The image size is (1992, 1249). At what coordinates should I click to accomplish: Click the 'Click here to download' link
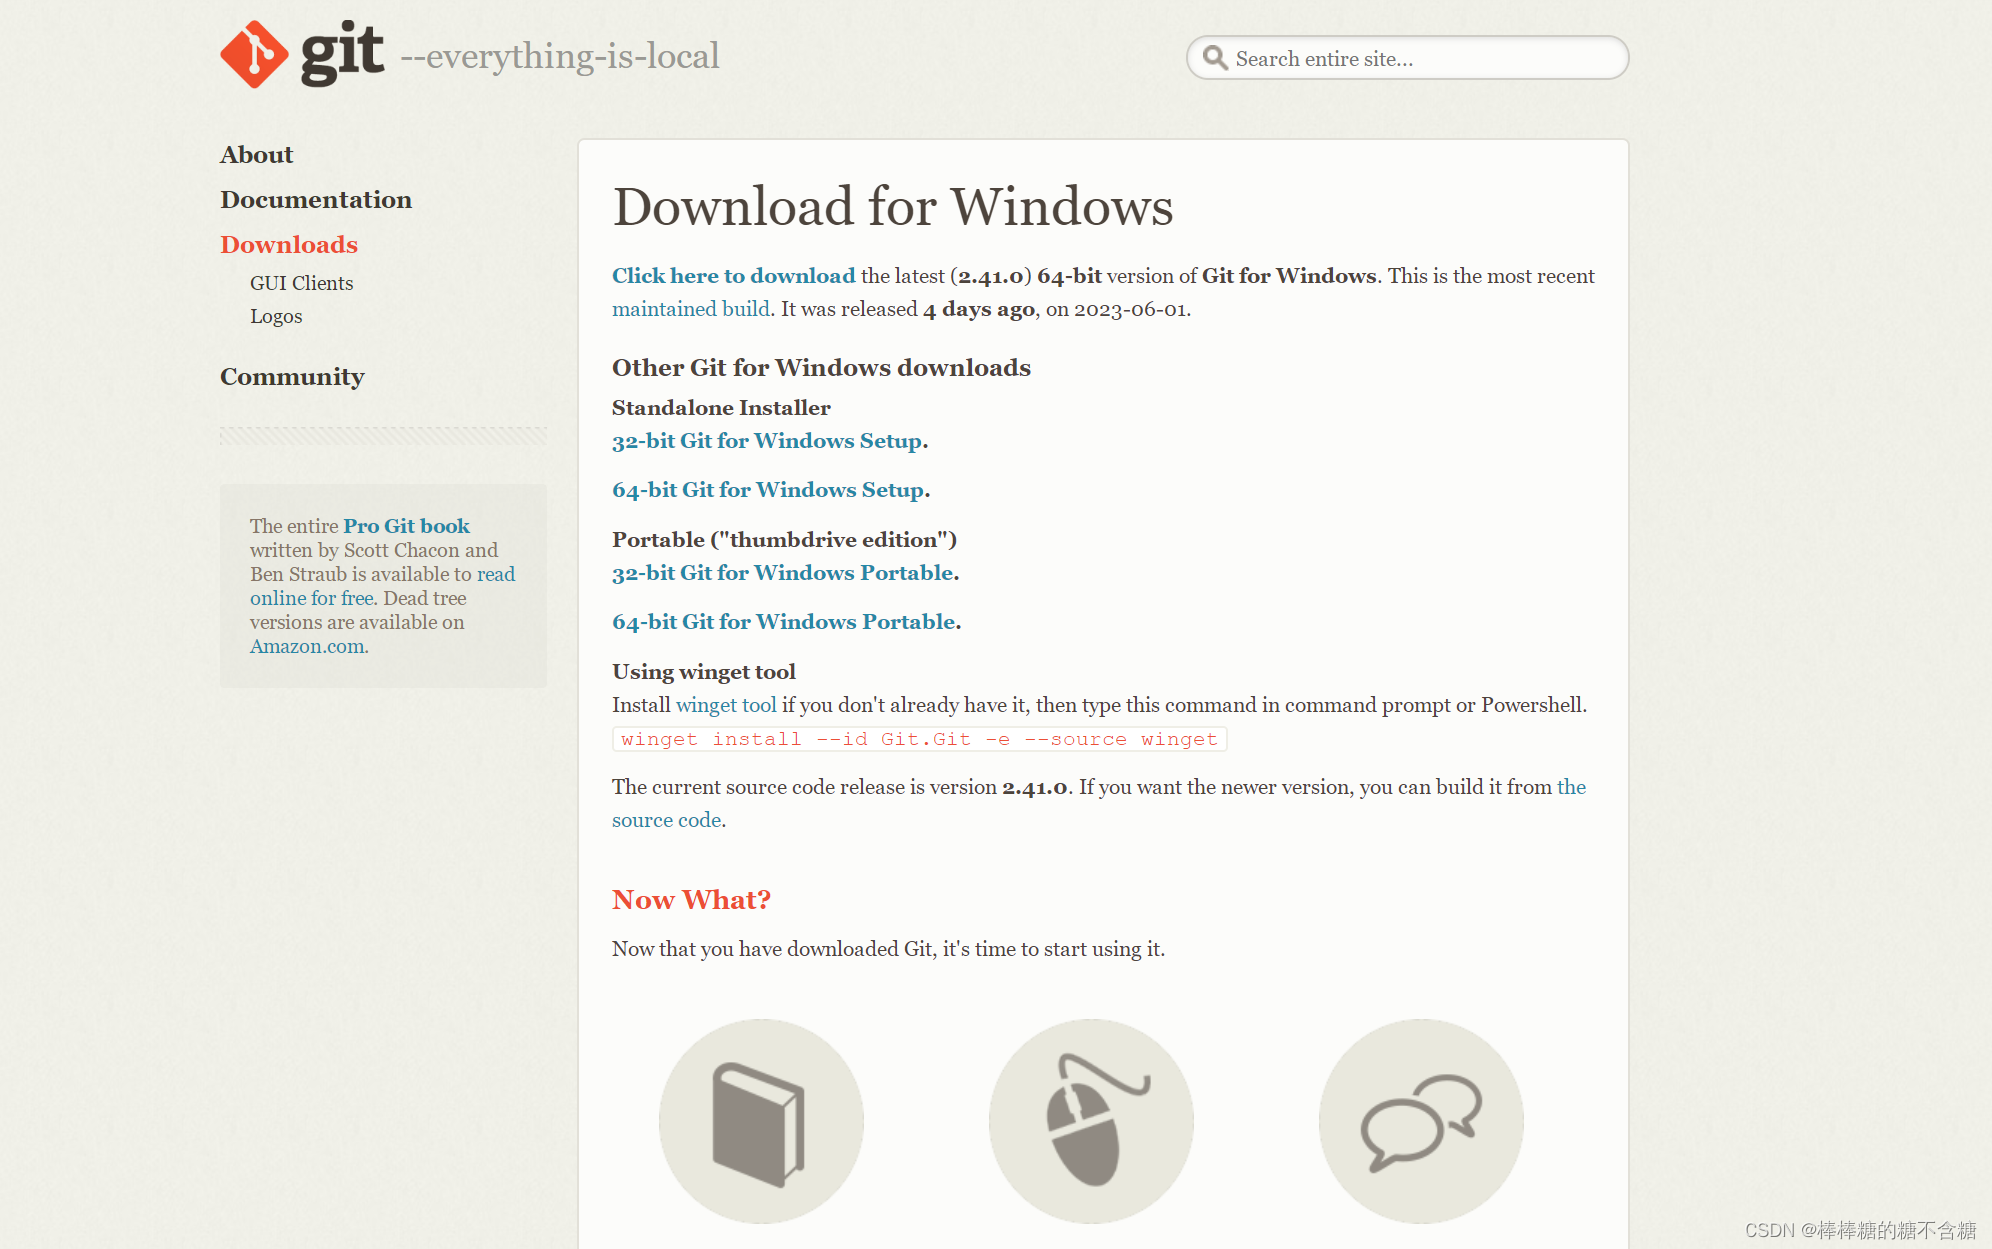734,276
